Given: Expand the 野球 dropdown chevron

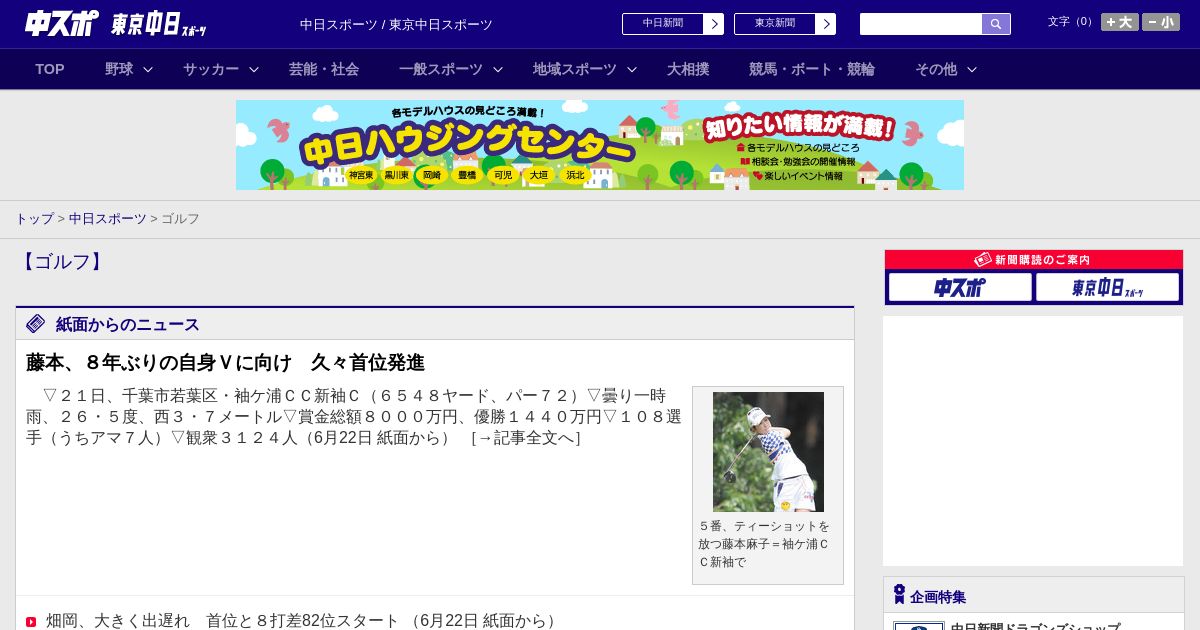Looking at the screenshot, I should pos(148,69).
